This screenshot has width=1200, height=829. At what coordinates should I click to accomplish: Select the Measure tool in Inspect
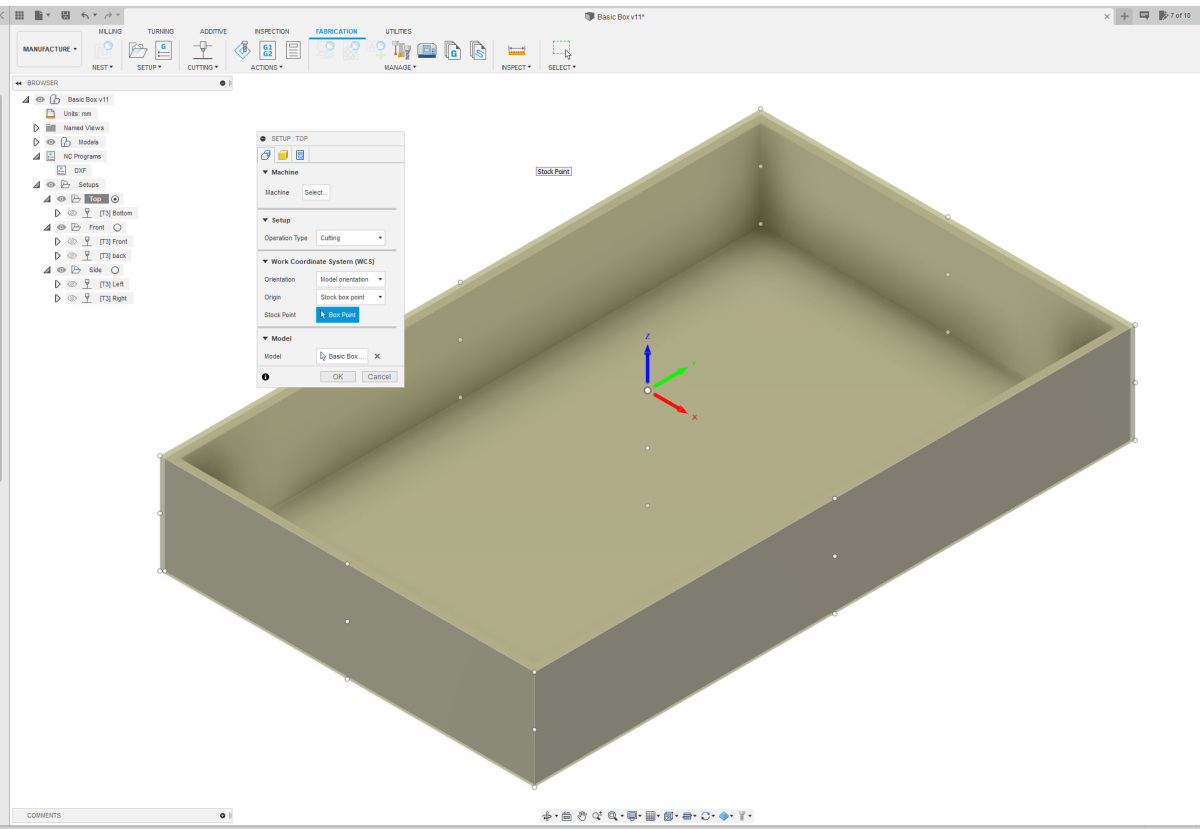(517, 51)
